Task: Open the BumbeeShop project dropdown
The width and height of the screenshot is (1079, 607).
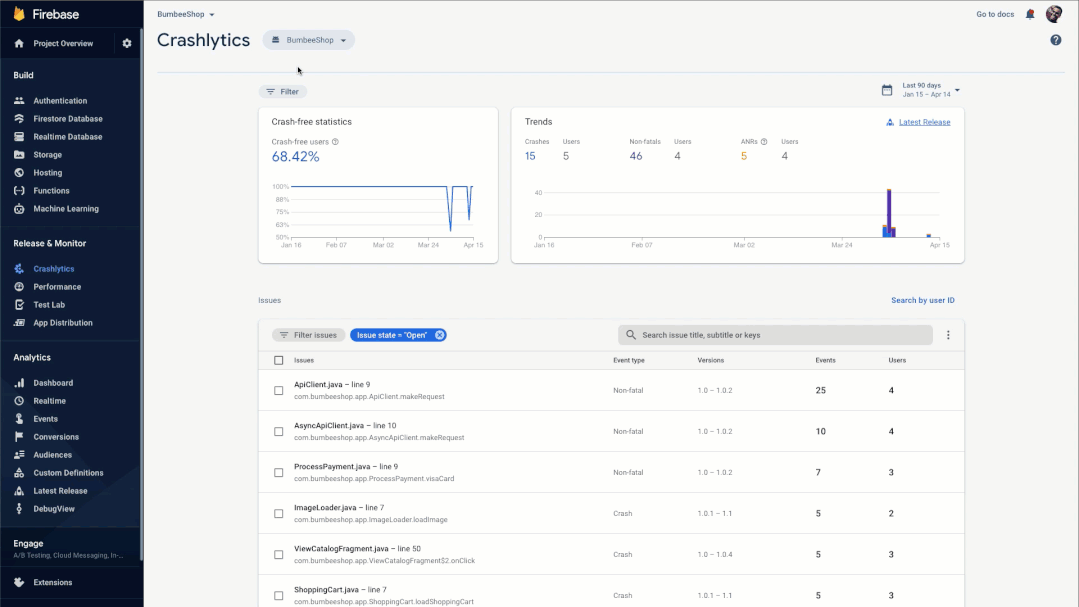Action: [x=185, y=14]
